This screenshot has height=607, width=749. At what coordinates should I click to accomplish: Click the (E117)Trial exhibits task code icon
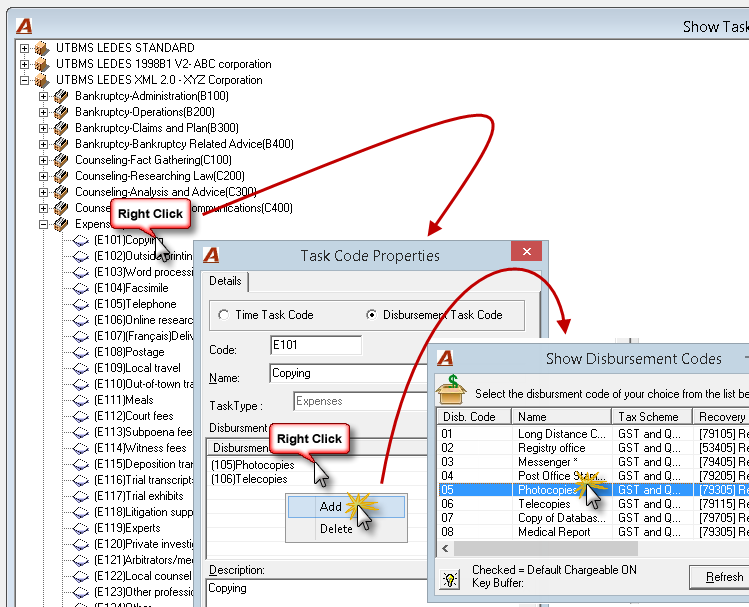(81, 496)
